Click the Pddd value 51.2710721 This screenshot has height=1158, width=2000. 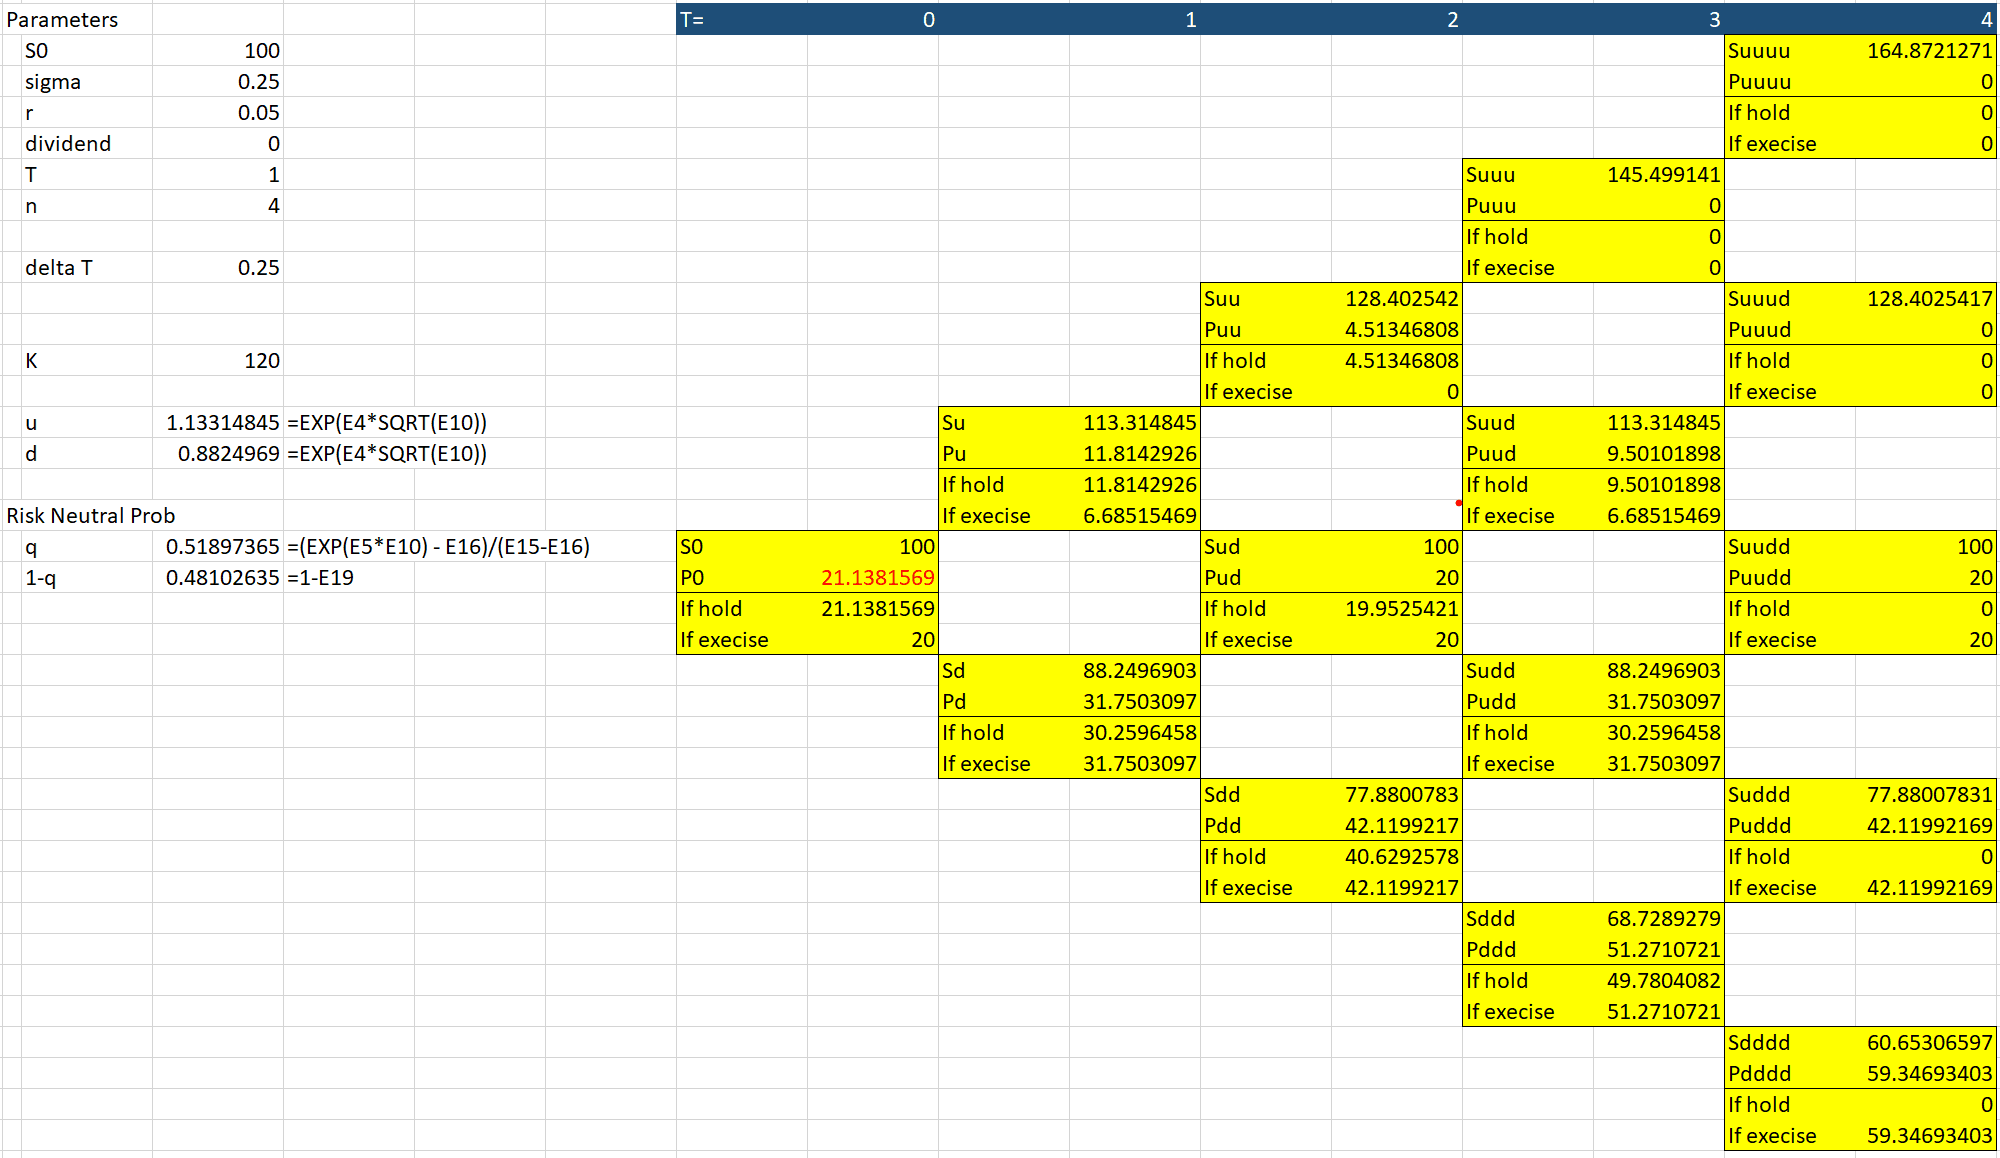[x=1659, y=950]
